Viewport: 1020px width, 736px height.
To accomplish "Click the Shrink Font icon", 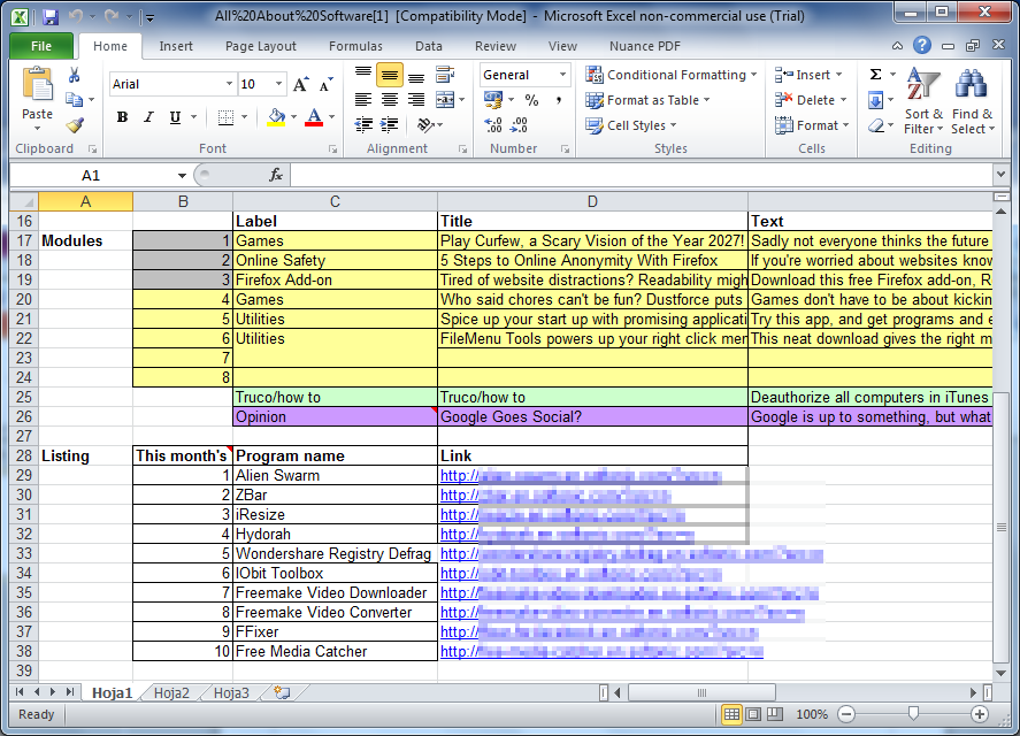I will pos(326,84).
